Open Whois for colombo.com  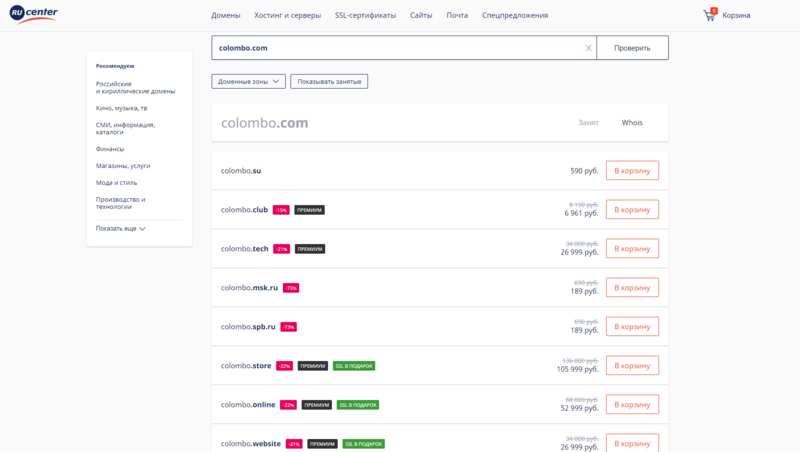(x=632, y=123)
